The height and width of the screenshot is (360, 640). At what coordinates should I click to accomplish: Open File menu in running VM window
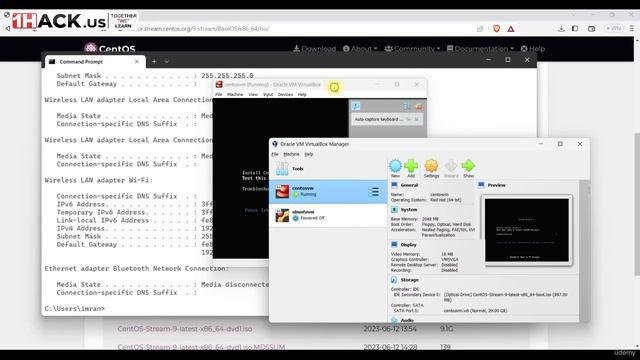[x=219, y=94]
